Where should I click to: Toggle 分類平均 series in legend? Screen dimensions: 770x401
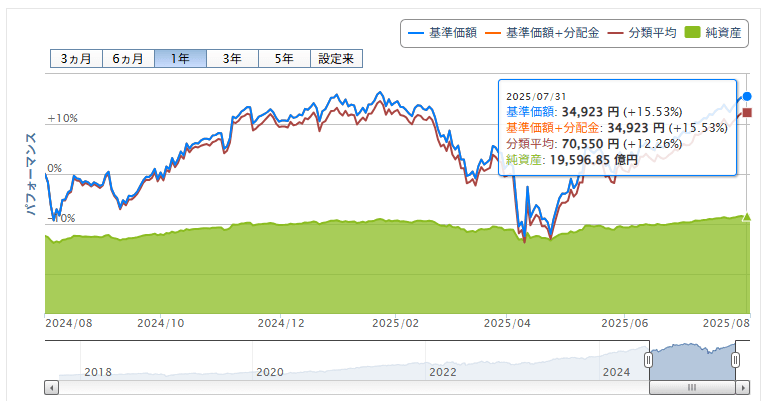pyautogui.click(x=642, y=33)
